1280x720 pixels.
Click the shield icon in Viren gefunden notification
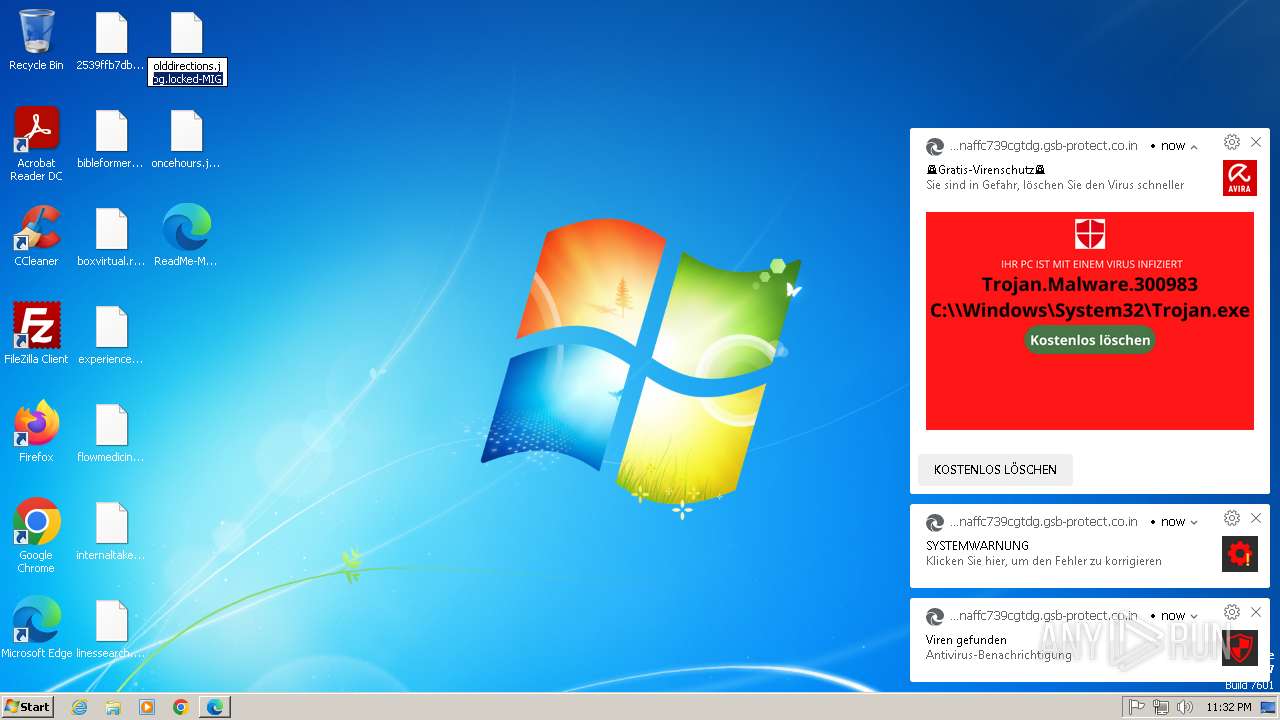(x=1240, y=648)
